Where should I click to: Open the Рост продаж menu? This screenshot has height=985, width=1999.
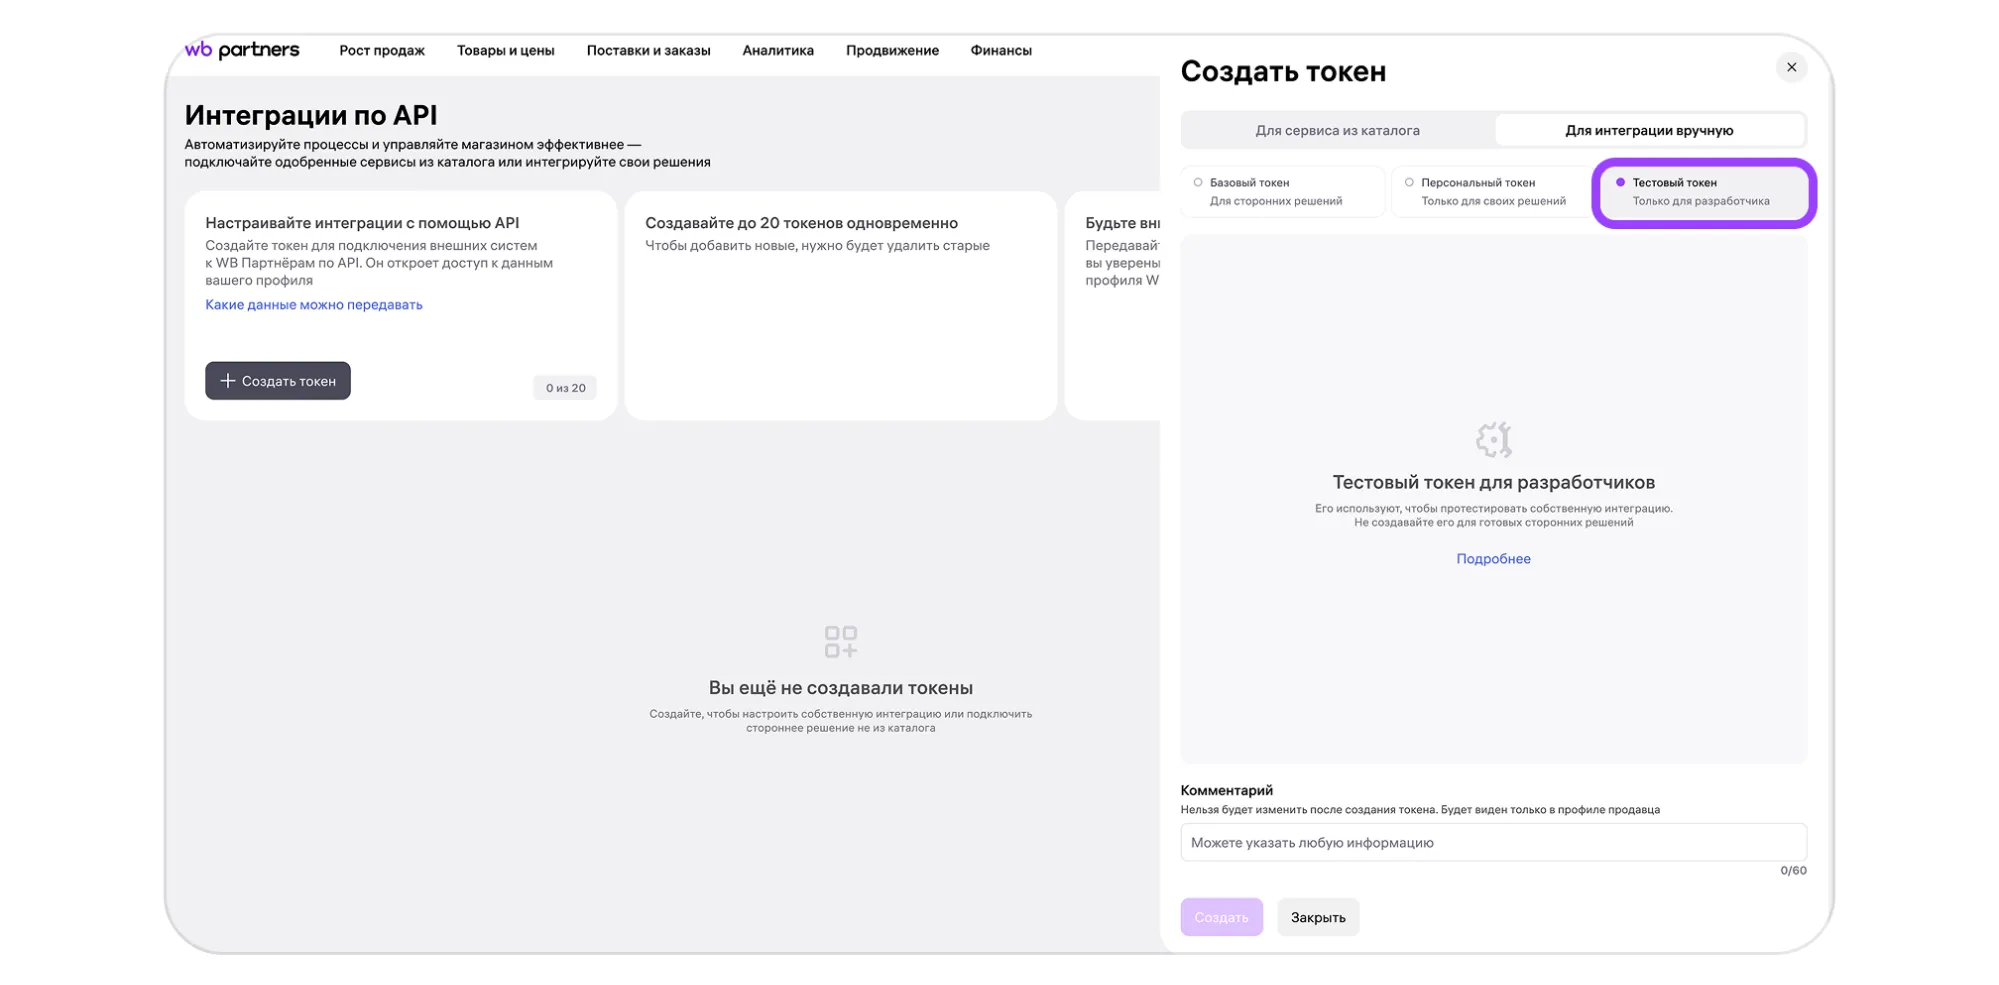(381, 50)
